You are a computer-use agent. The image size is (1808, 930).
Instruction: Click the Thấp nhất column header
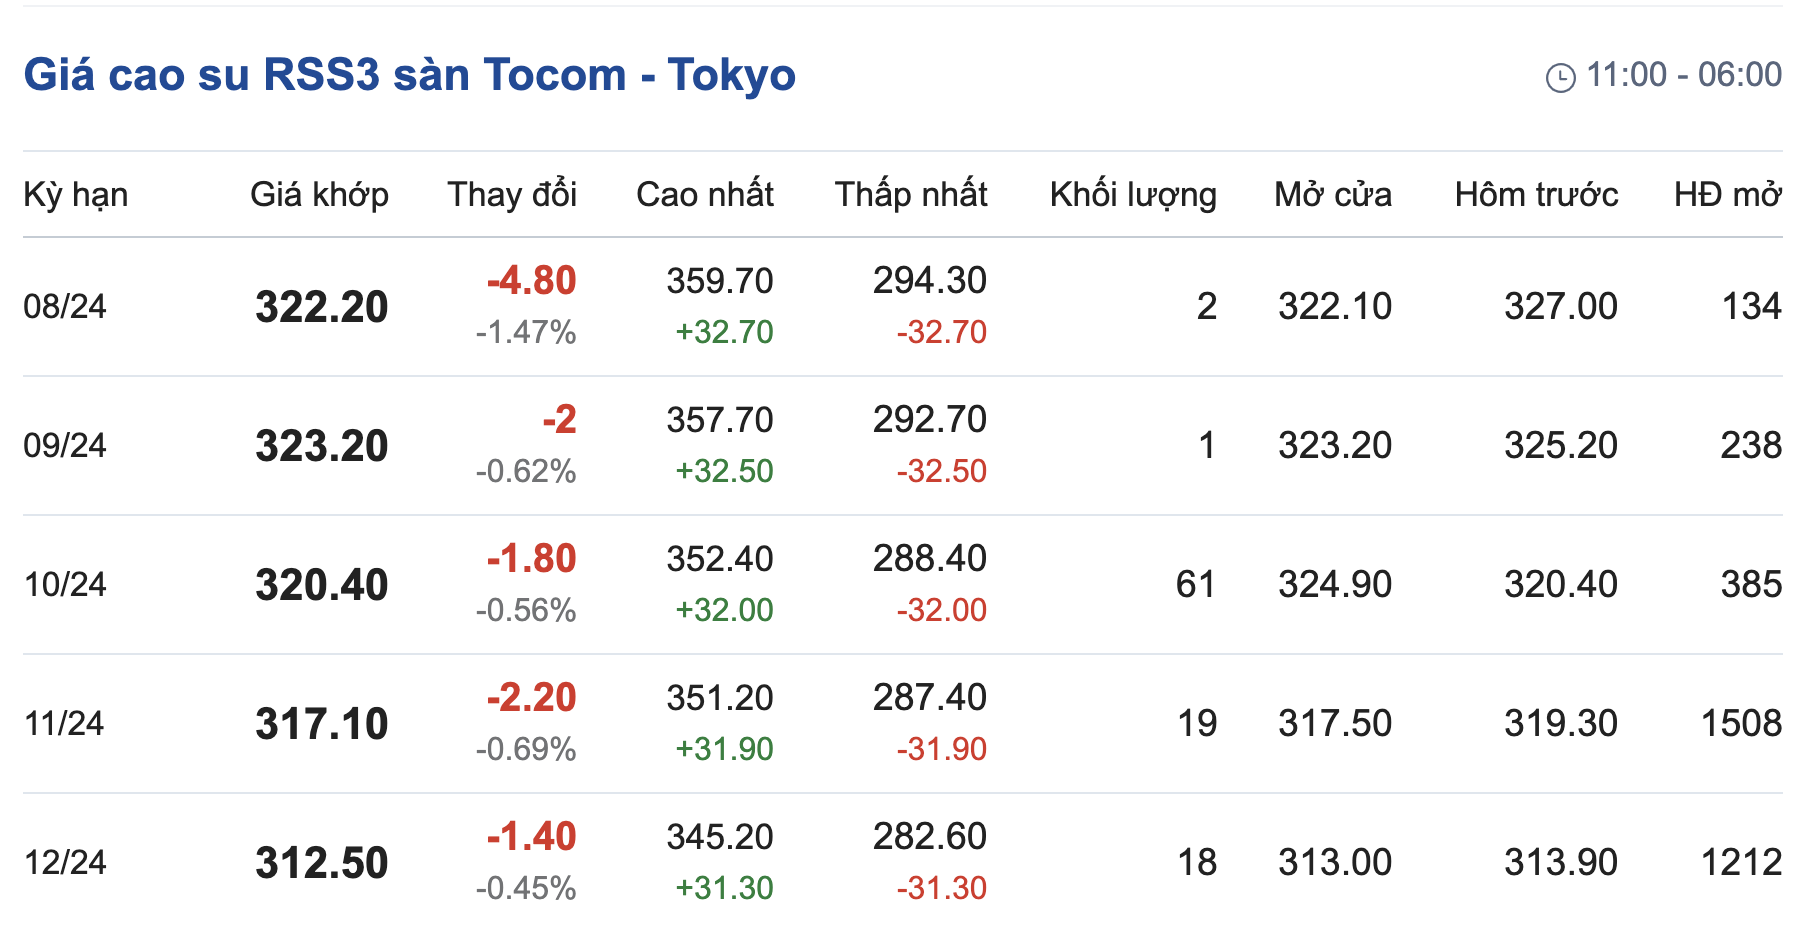tap(911, 194)
